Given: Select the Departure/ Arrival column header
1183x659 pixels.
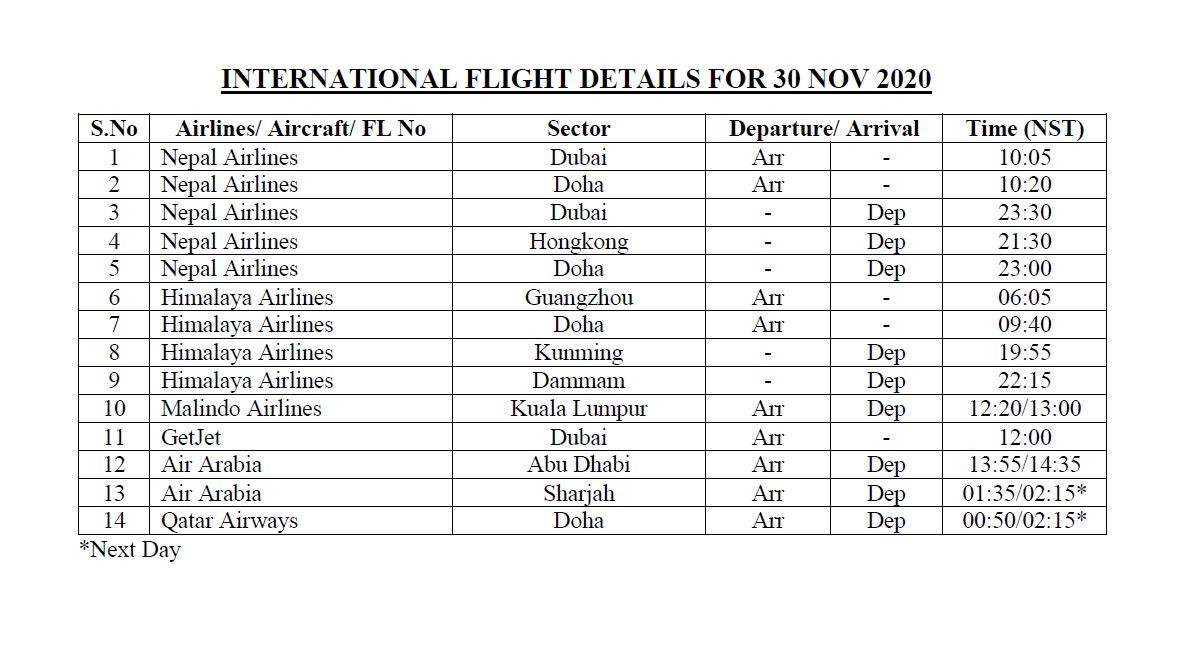Looking at the screenshot, I should point(823,129).
